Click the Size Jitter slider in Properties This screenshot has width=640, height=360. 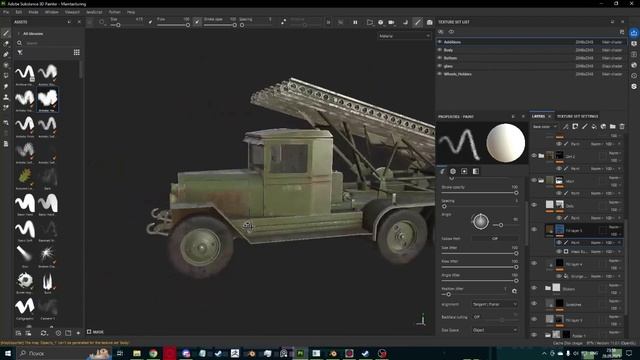pos(479,253)
